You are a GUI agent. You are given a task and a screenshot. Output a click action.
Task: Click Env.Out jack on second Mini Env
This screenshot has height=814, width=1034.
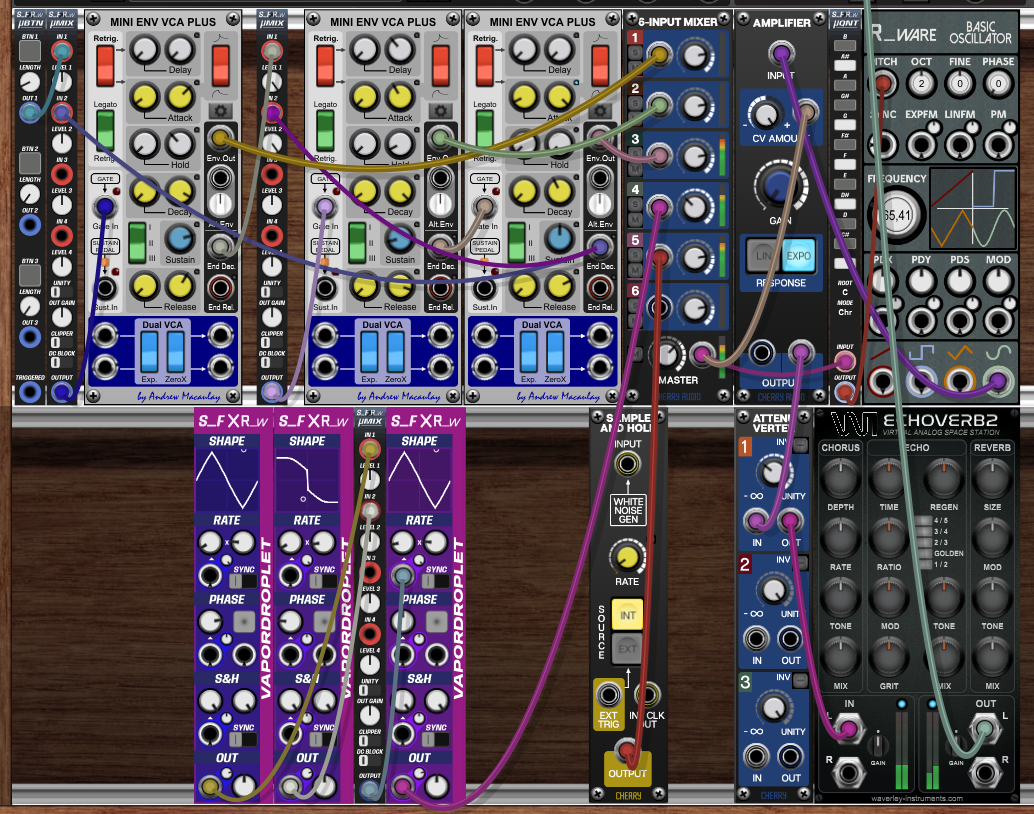[x=441, y=139]
